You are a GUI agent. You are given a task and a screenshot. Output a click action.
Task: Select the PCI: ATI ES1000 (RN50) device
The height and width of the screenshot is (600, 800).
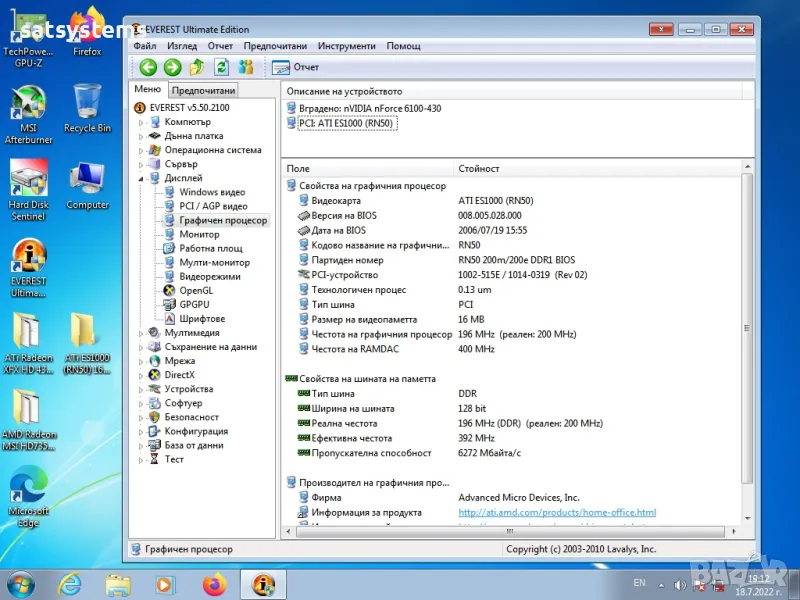tap(347, 123)
